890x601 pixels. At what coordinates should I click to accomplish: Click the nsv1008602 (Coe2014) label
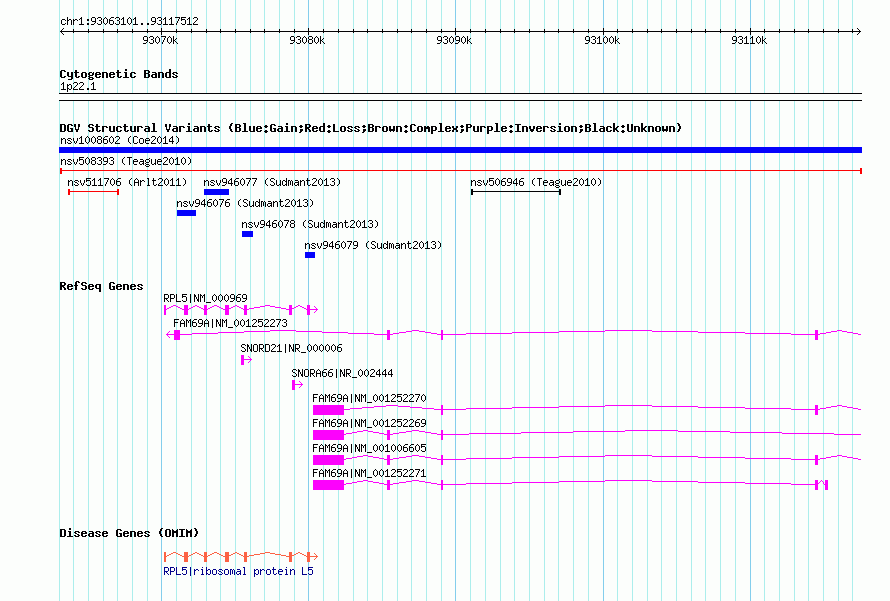click(120, 140)
